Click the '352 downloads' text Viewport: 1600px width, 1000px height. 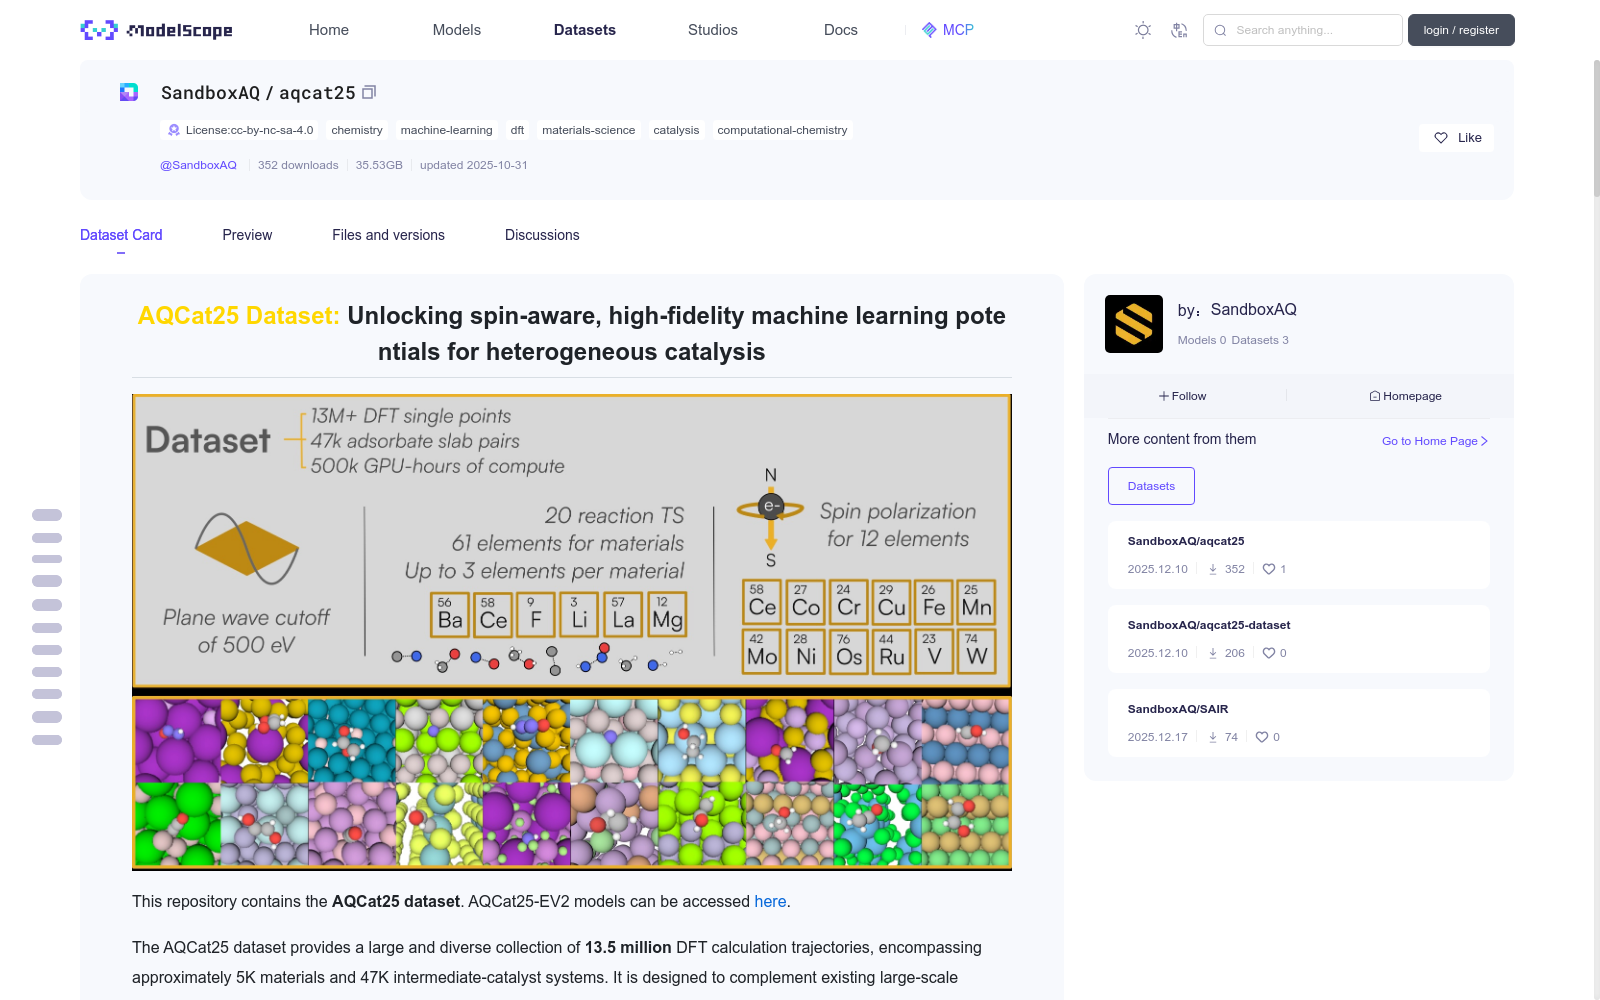click(298, 165)
